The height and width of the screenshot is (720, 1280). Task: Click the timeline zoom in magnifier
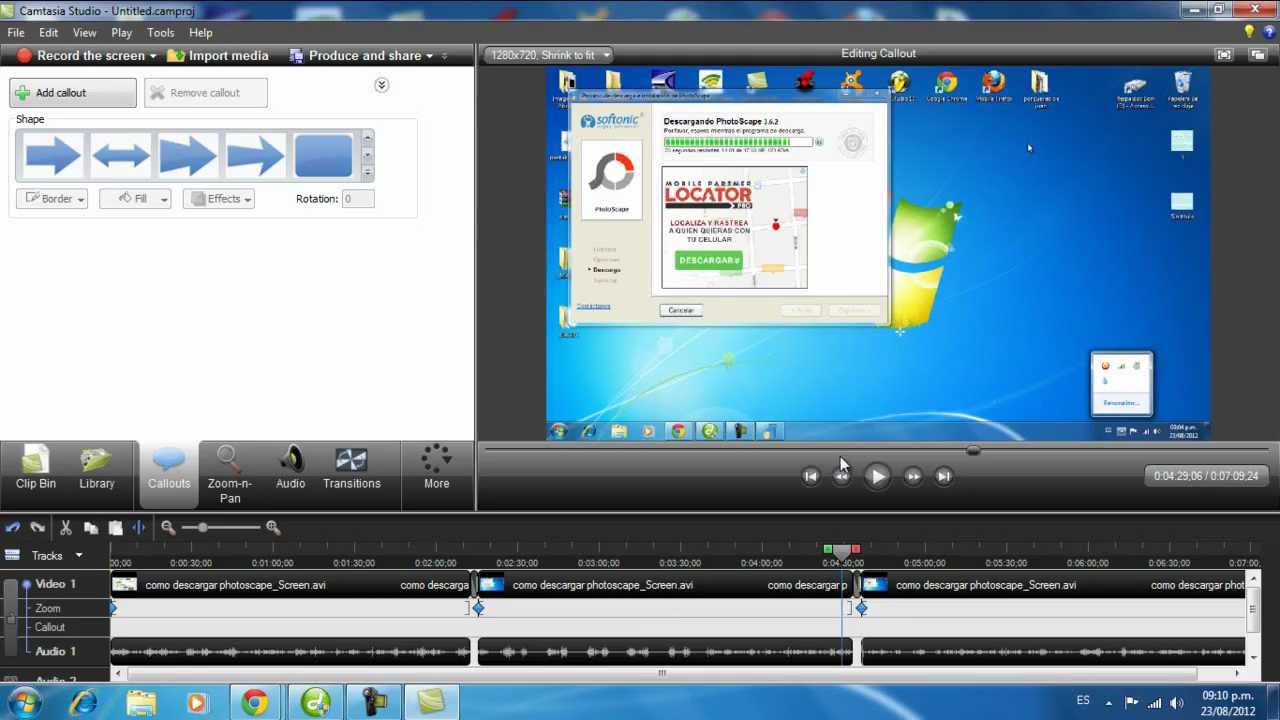pos(273,527)
